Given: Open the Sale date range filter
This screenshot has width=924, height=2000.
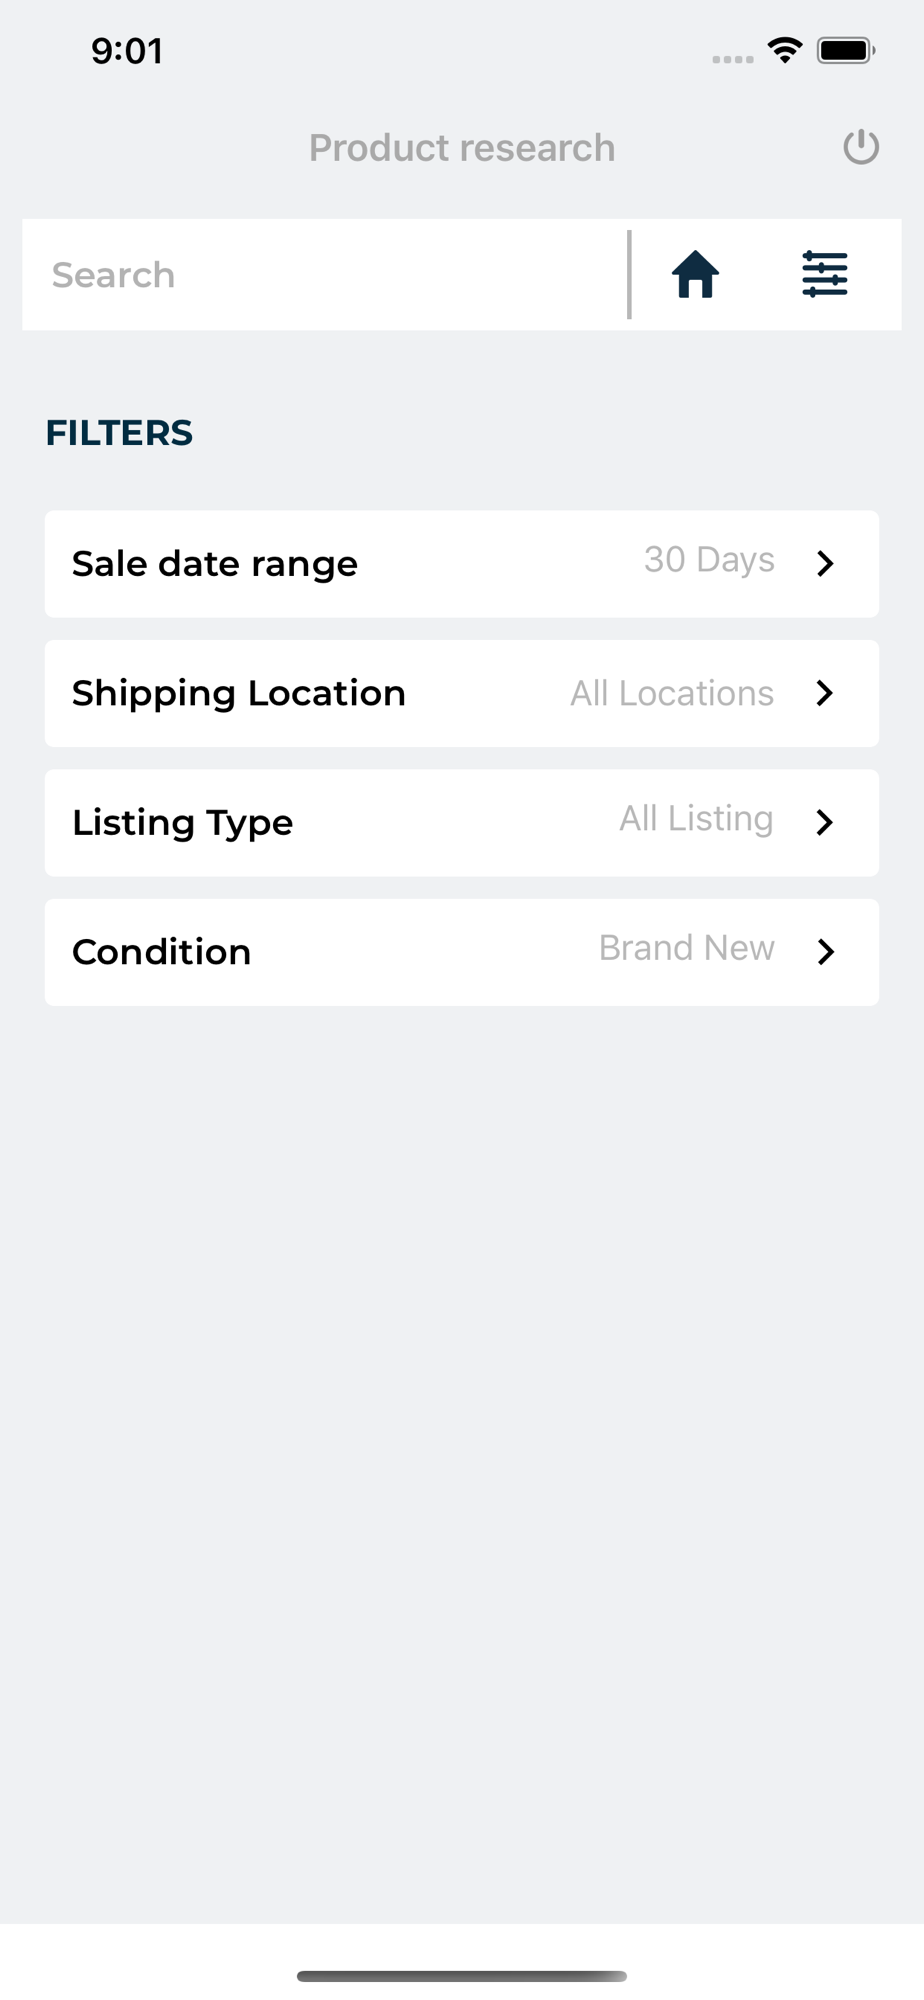Looking at the screenshot, I should (462, 564).
